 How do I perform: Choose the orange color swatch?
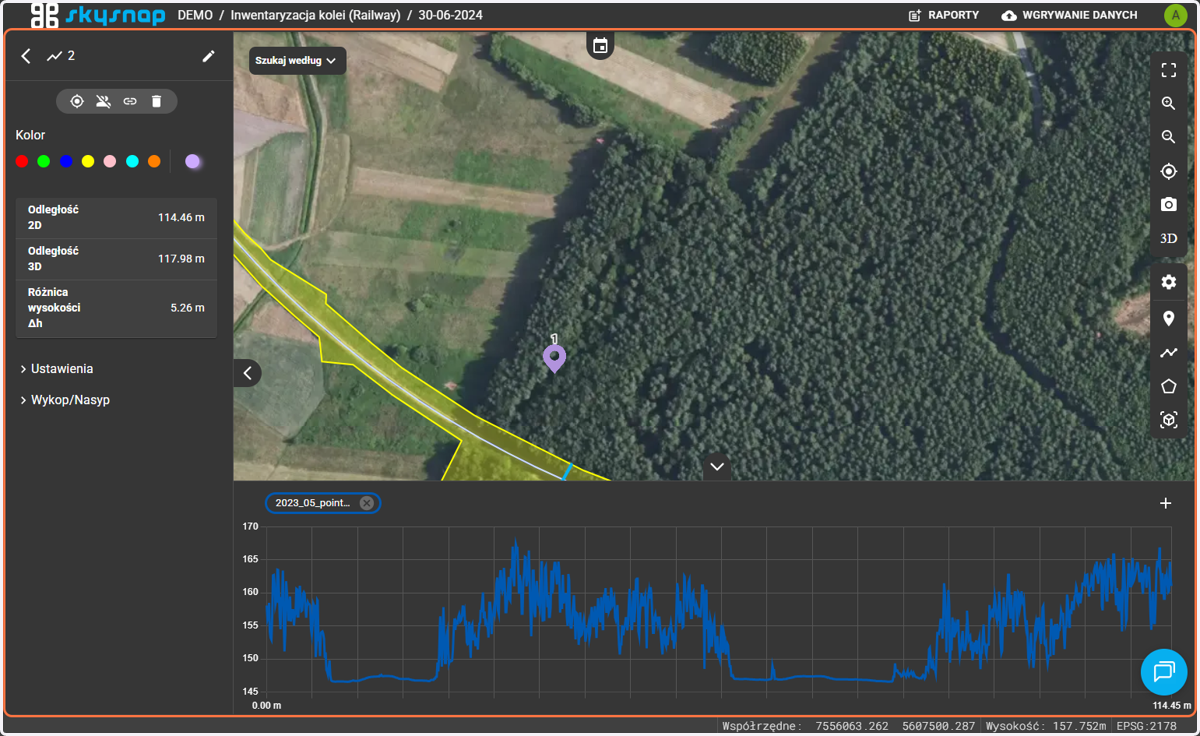154,161
